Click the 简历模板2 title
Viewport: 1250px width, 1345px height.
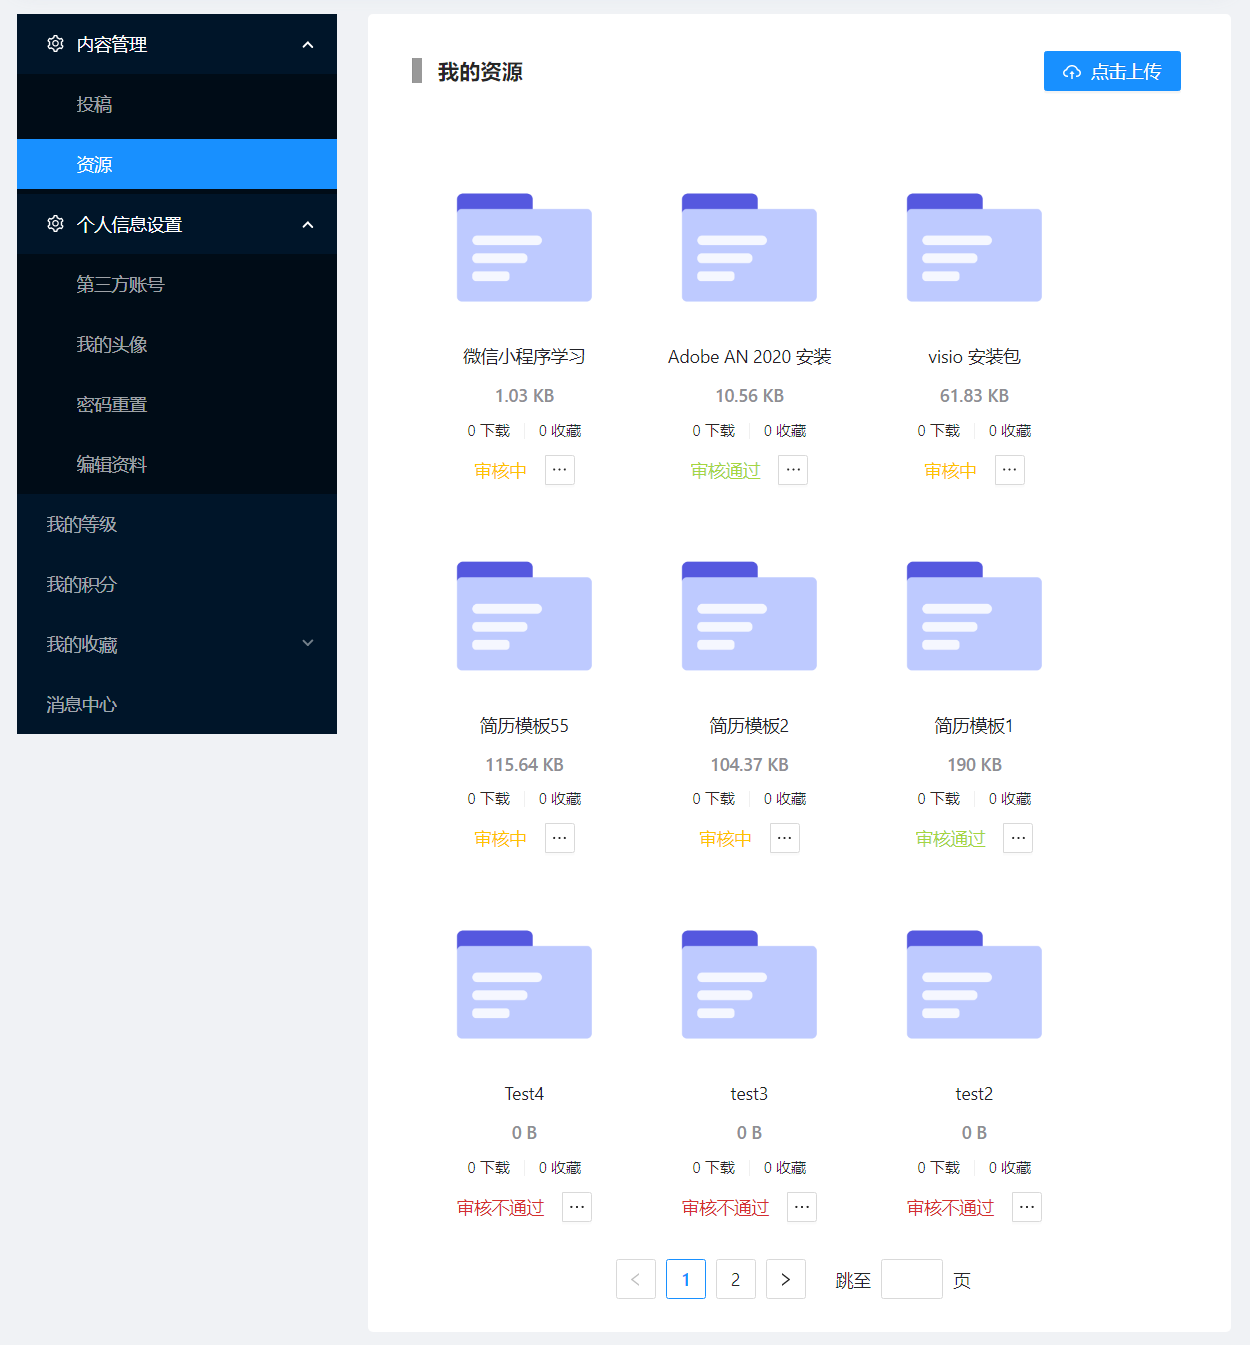[749, 726]
